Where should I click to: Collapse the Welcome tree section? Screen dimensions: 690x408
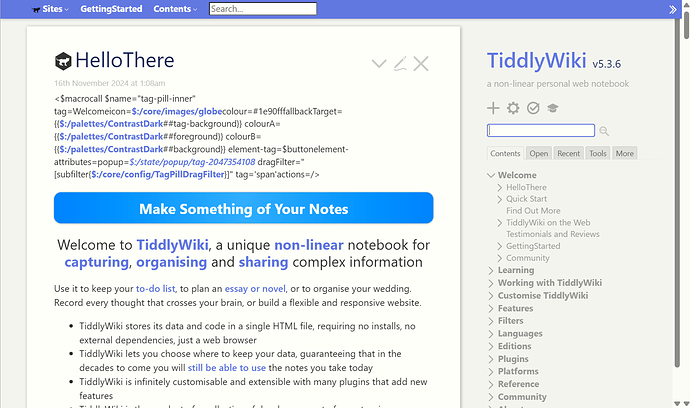click(491, 175)
